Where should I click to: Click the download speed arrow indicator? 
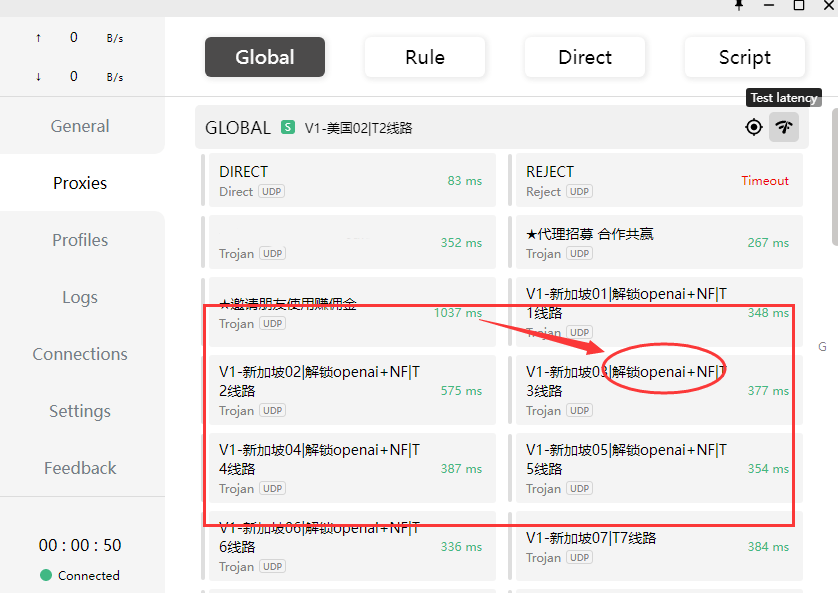click(38, 77)
